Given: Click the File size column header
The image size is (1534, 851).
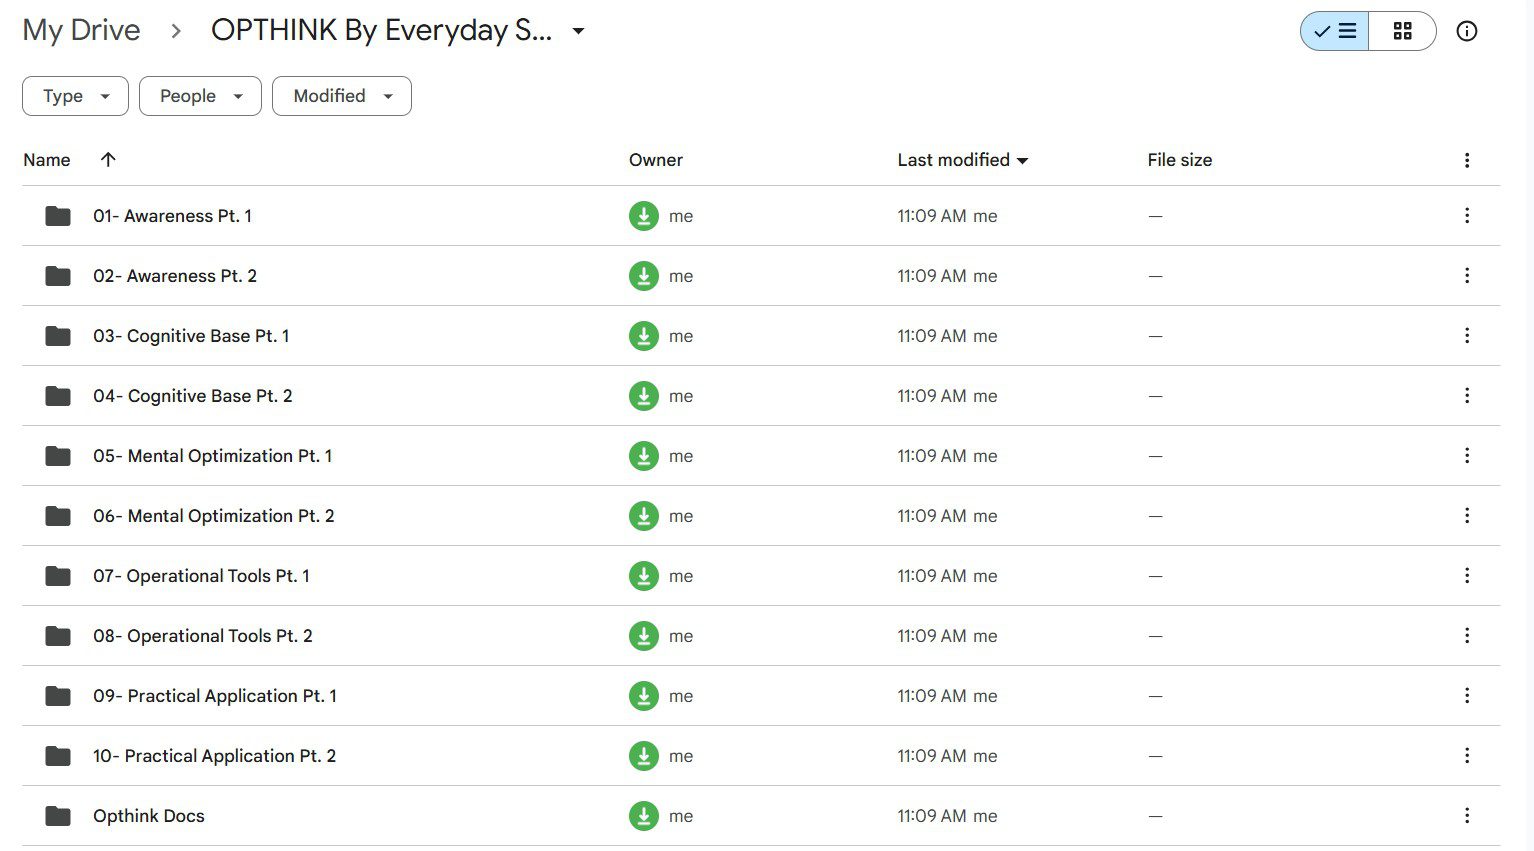Looking at the screenshot, I should (1180, 160).
